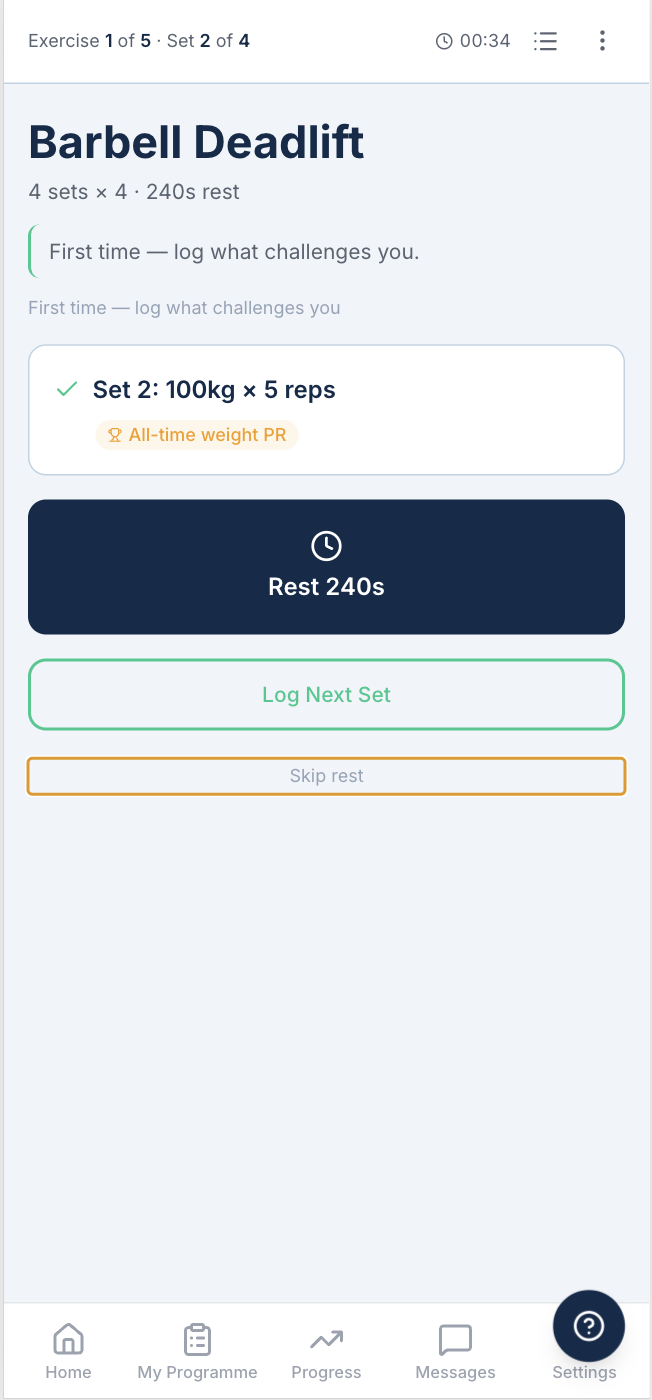The image size is (652, 1400).
Task: Select the Progress chart icon in the navbar
Action: click(326, 1337)
